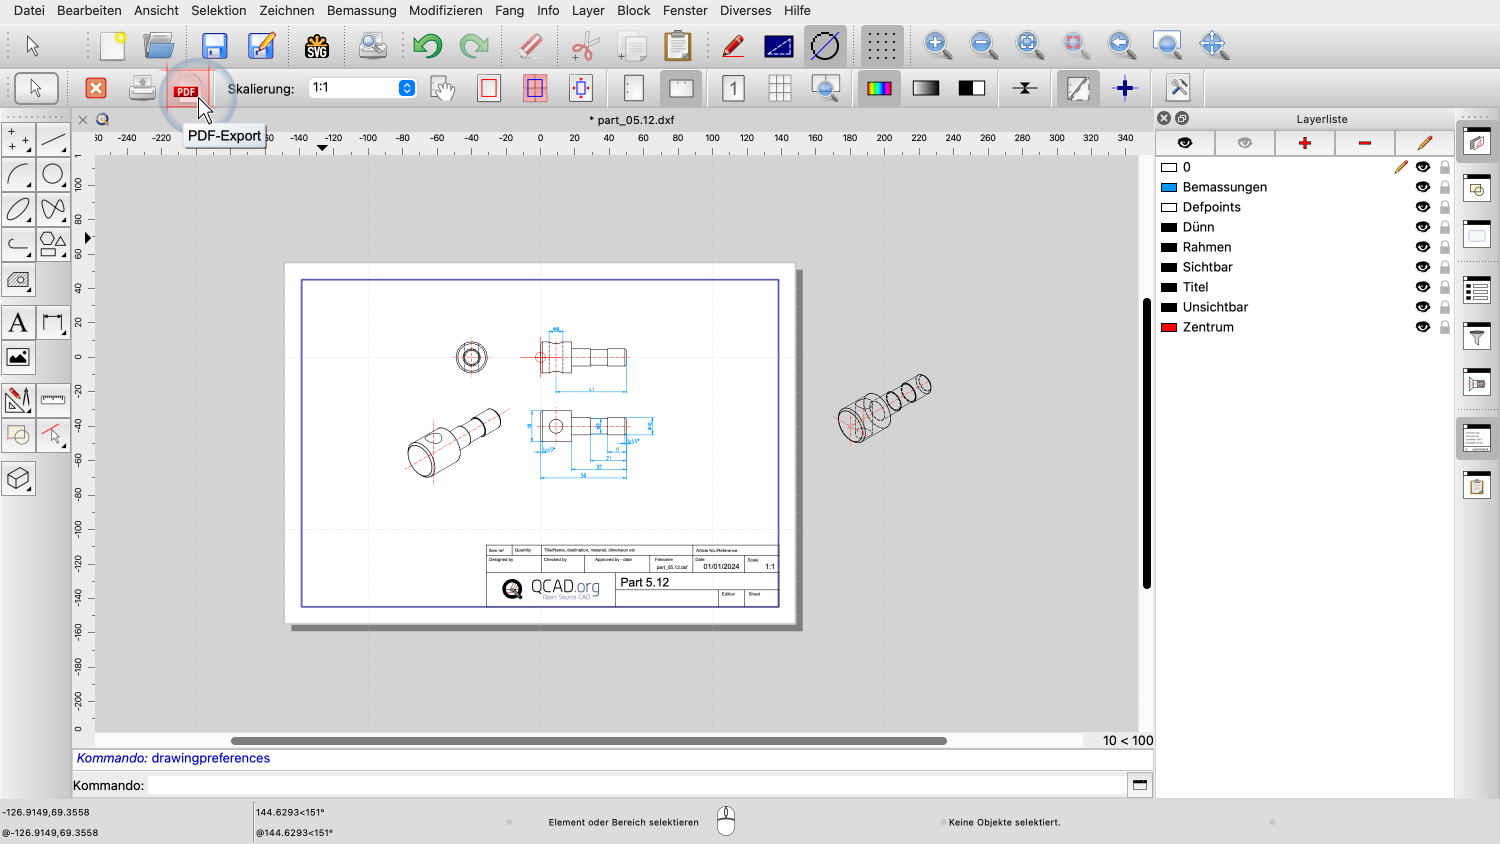Select the text tool
The image size is (1500, 844).
click(18, 323)
